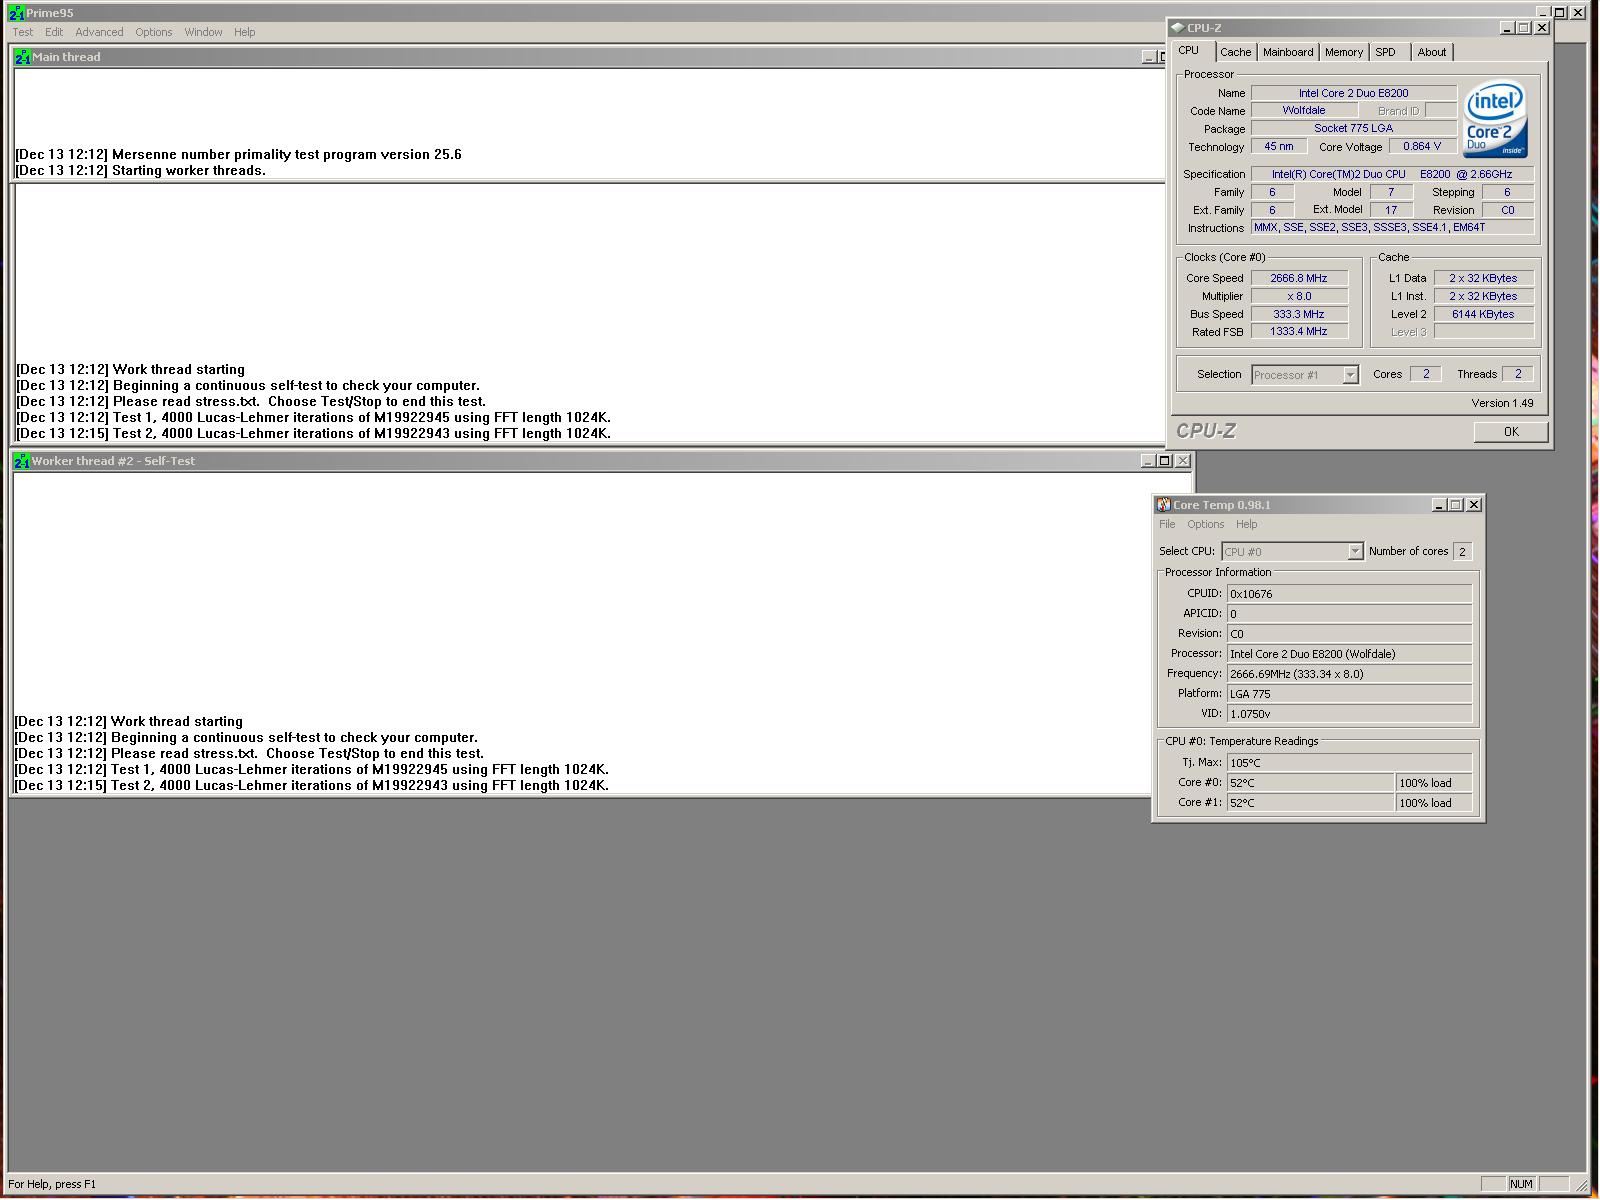Click the Core Speed value 2666.8 MHz
The height and width of the screenshot is (1200, 1600).
[1299, 279]
